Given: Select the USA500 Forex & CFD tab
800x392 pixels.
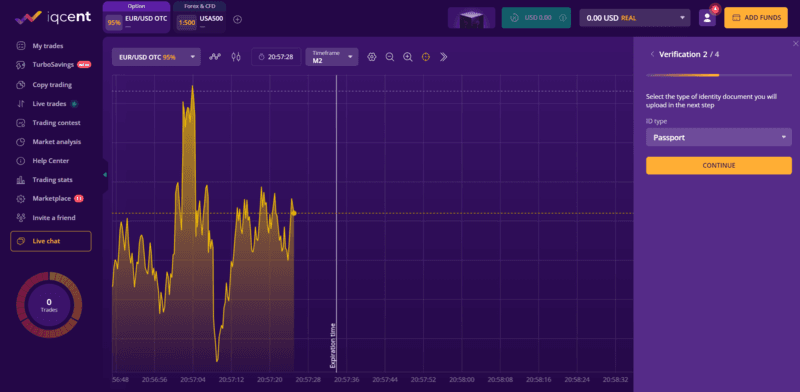Looking at the screenshot, I should (x=199, y=17).
